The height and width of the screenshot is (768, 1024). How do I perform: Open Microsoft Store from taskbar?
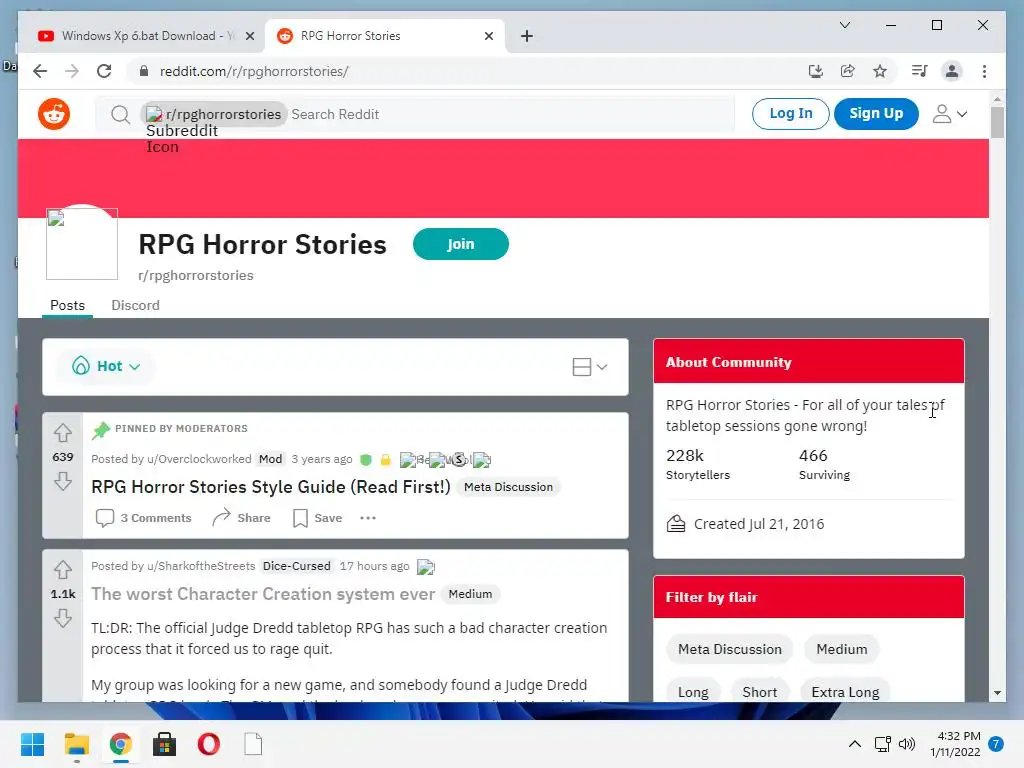(164, 744)
